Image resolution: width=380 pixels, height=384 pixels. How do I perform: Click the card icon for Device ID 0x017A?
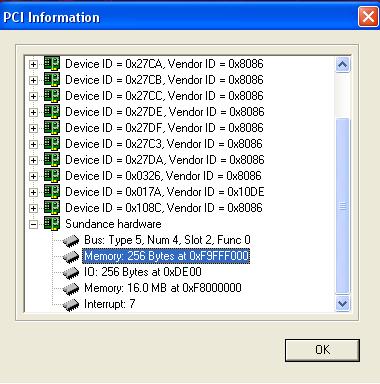[52, 191]
